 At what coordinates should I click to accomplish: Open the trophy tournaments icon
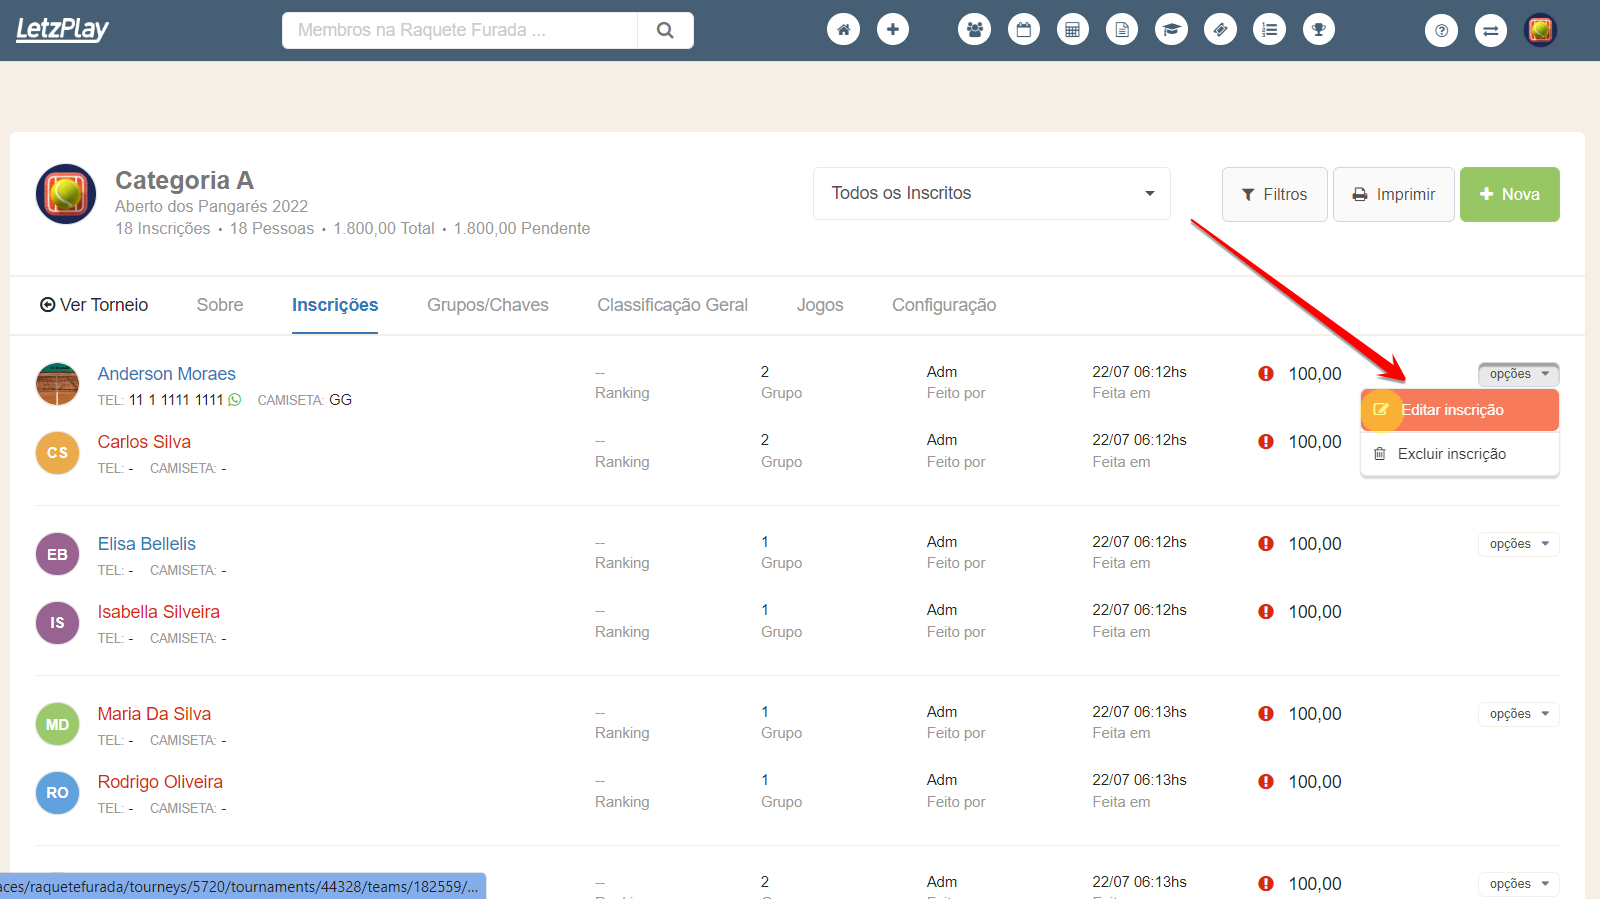[x=1319, y=30]
